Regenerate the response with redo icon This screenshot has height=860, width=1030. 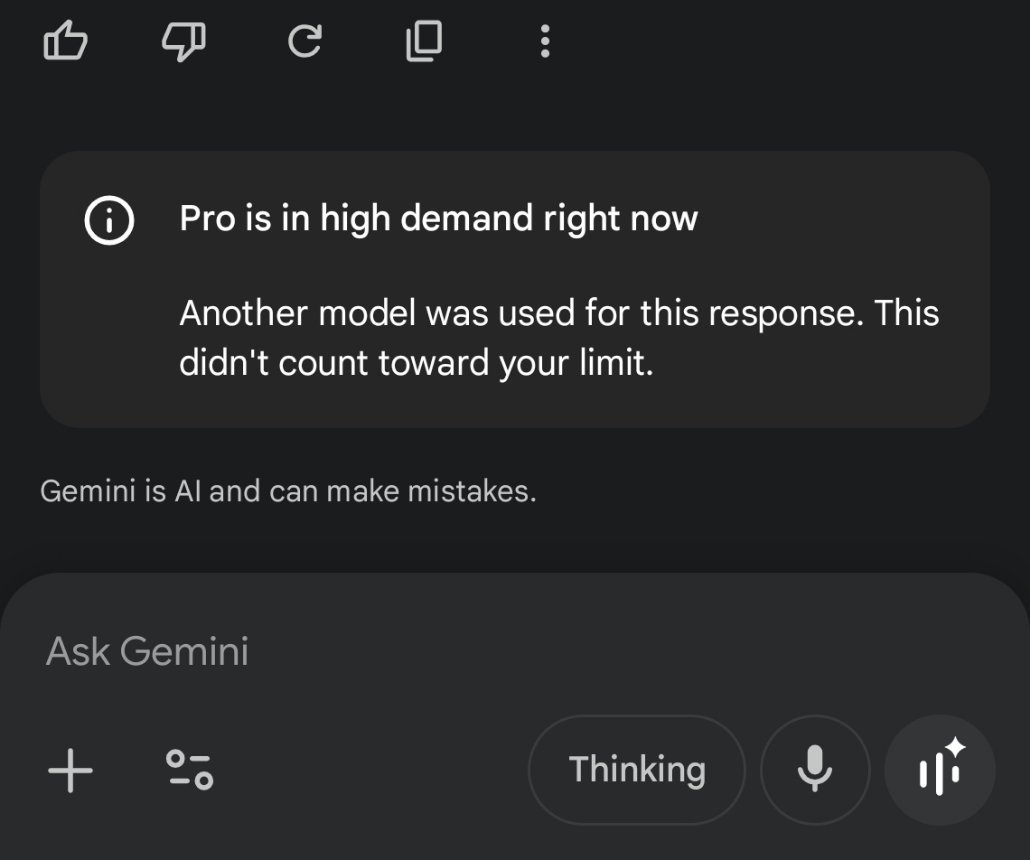coord(304,42)
